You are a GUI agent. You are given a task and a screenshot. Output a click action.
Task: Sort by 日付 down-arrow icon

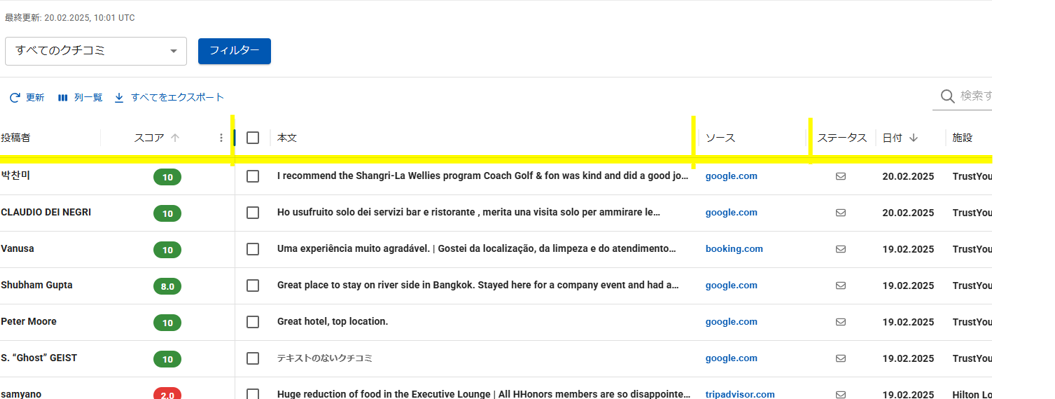(914, 138)
